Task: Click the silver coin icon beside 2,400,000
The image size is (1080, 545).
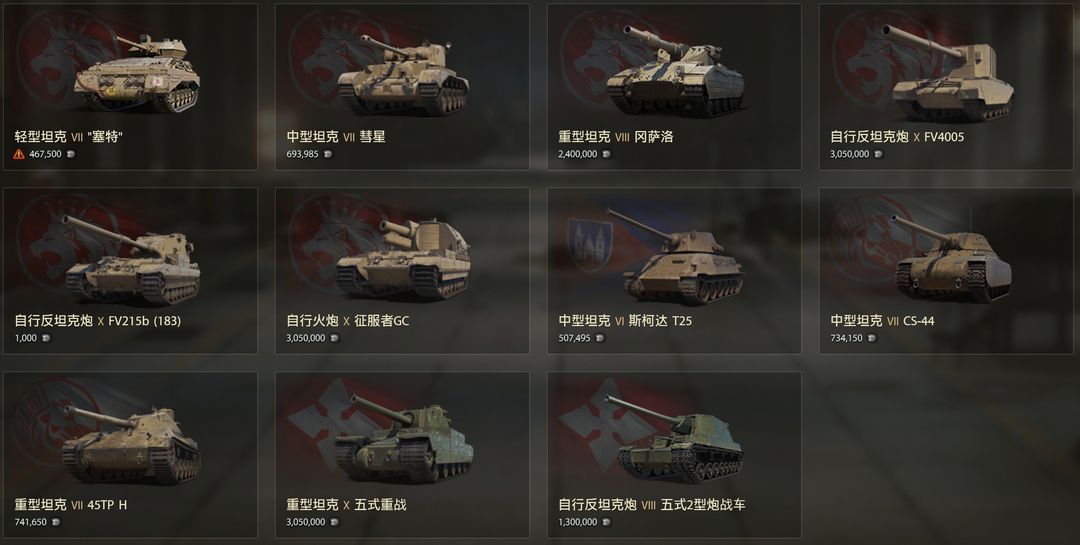Action: coord(606,154)
